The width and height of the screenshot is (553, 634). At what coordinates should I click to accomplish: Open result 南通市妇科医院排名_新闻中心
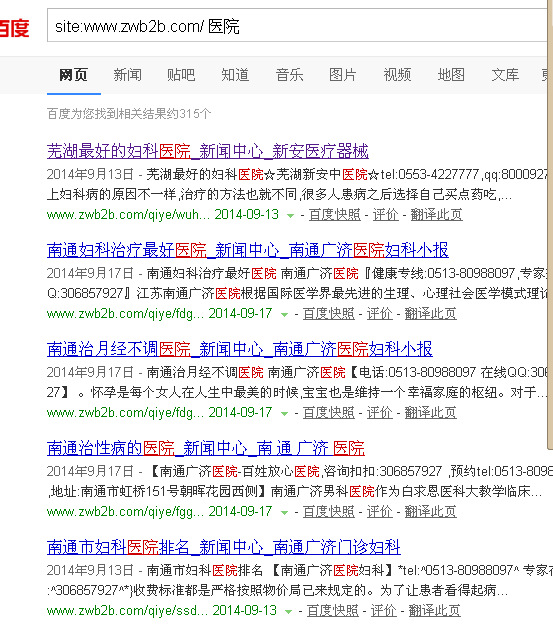224,547
